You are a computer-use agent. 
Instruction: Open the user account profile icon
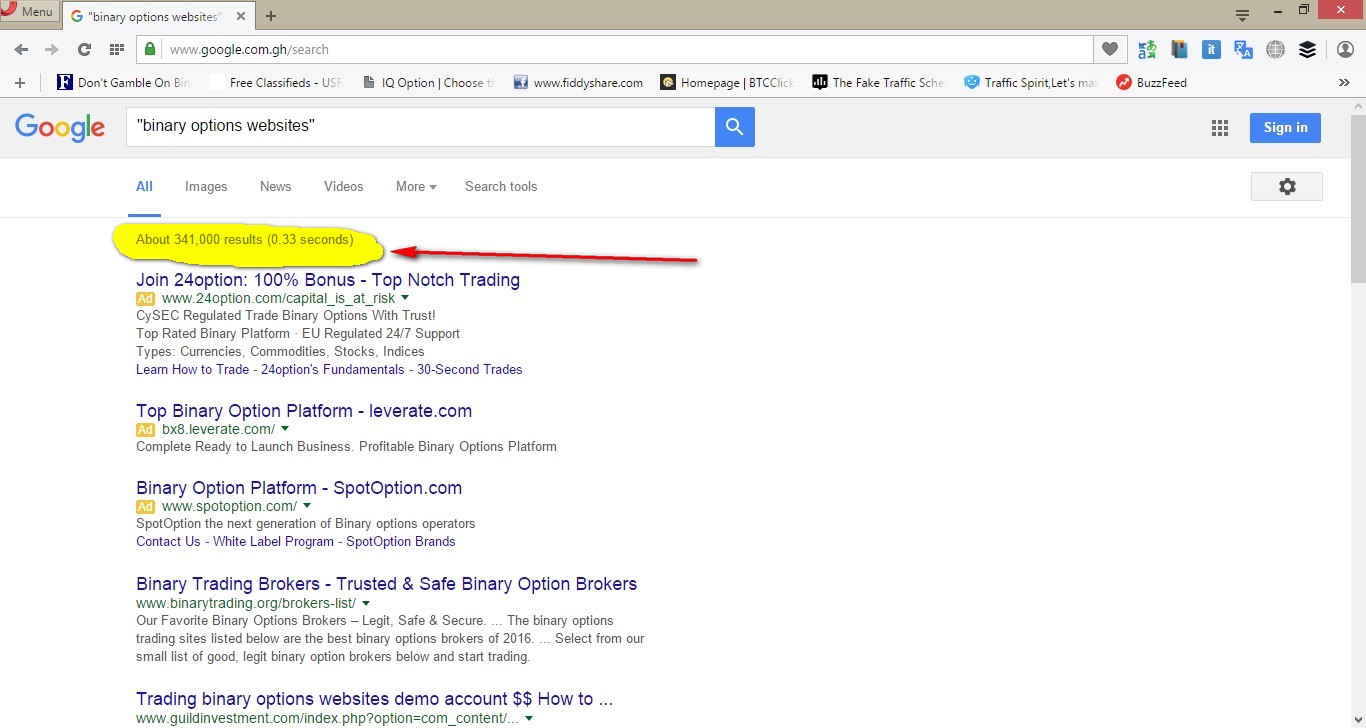tap(1345, 49)
